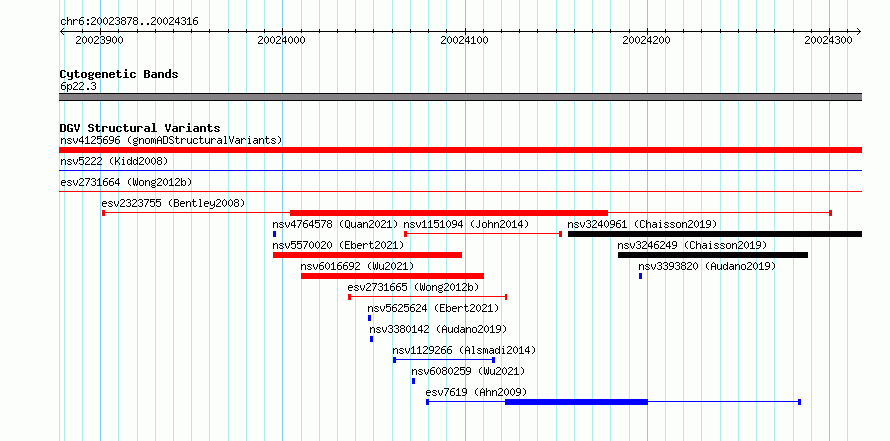Screen dimensions: 890x441
Task: Select the black nsv3246249 variant bar
Action: pos(713,255)
